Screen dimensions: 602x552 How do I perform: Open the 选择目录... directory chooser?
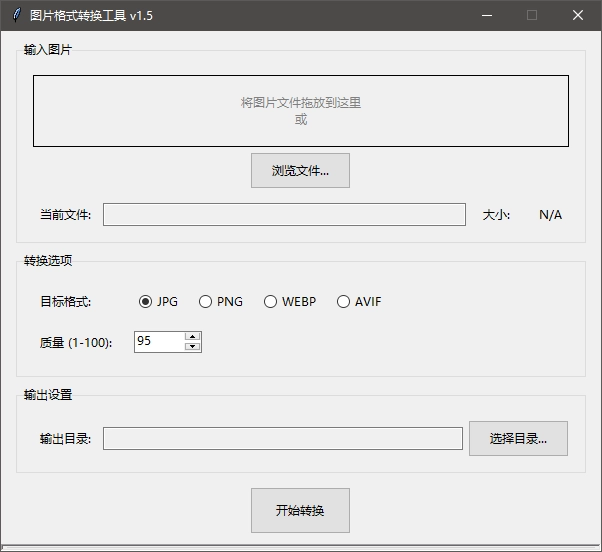pyautogui.click(x=518, y=438)
